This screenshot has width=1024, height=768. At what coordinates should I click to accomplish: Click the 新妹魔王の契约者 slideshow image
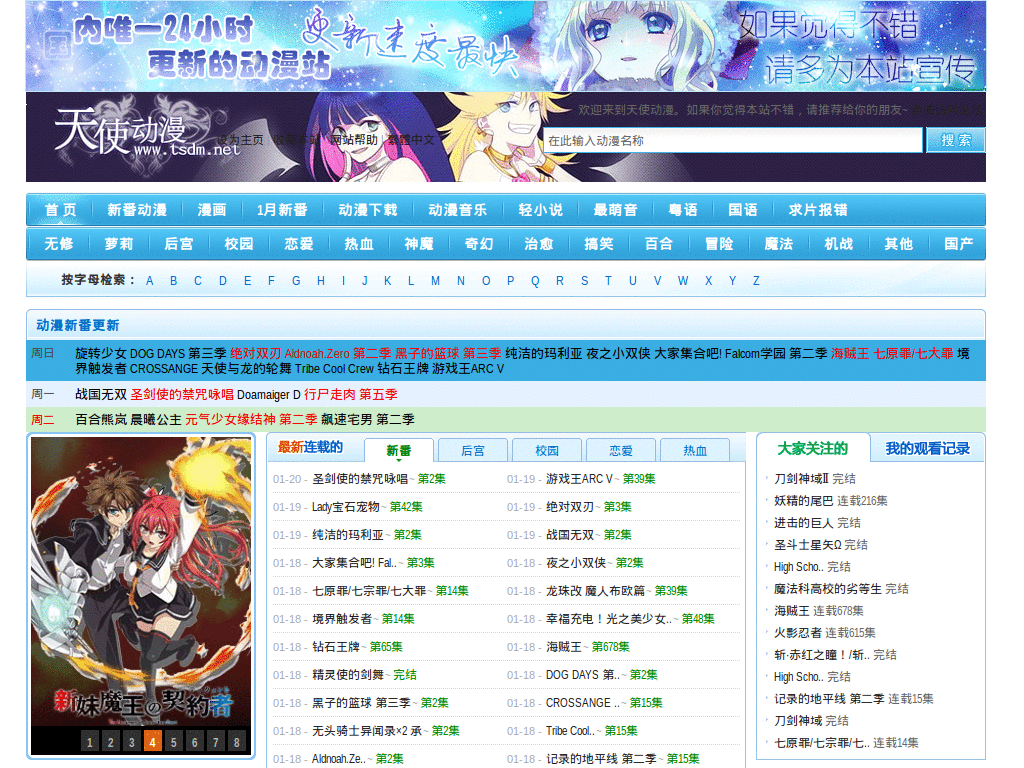141,581
